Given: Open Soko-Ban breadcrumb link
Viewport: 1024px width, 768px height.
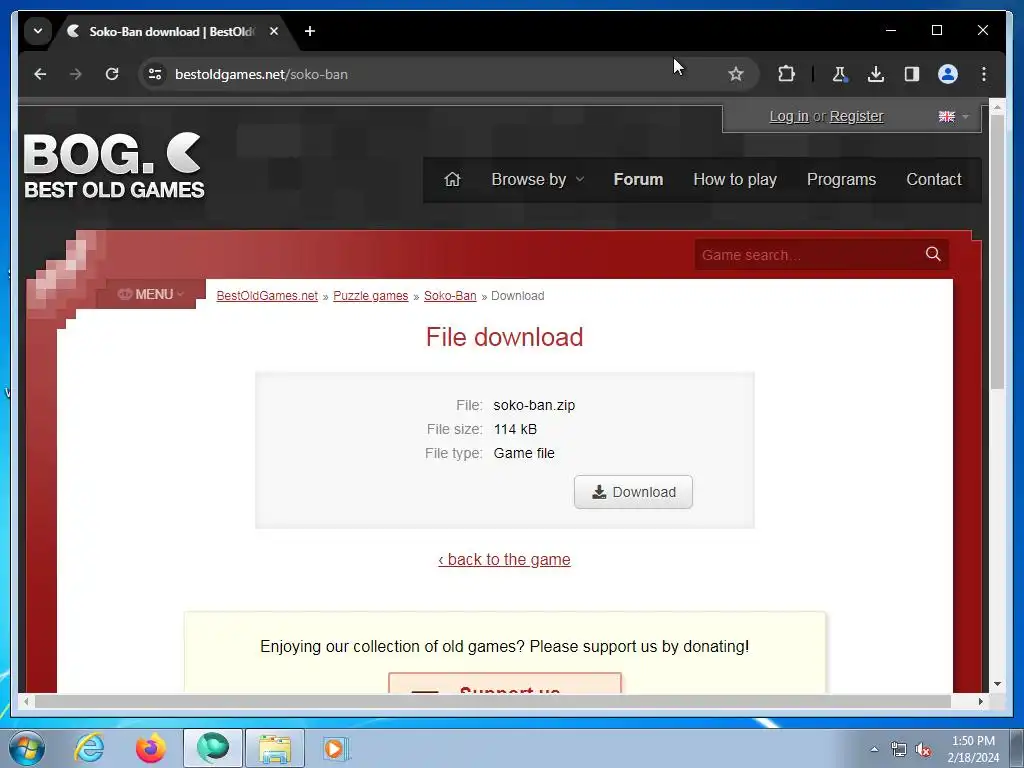Looking at the screenshot, I should tap(450, 296).
